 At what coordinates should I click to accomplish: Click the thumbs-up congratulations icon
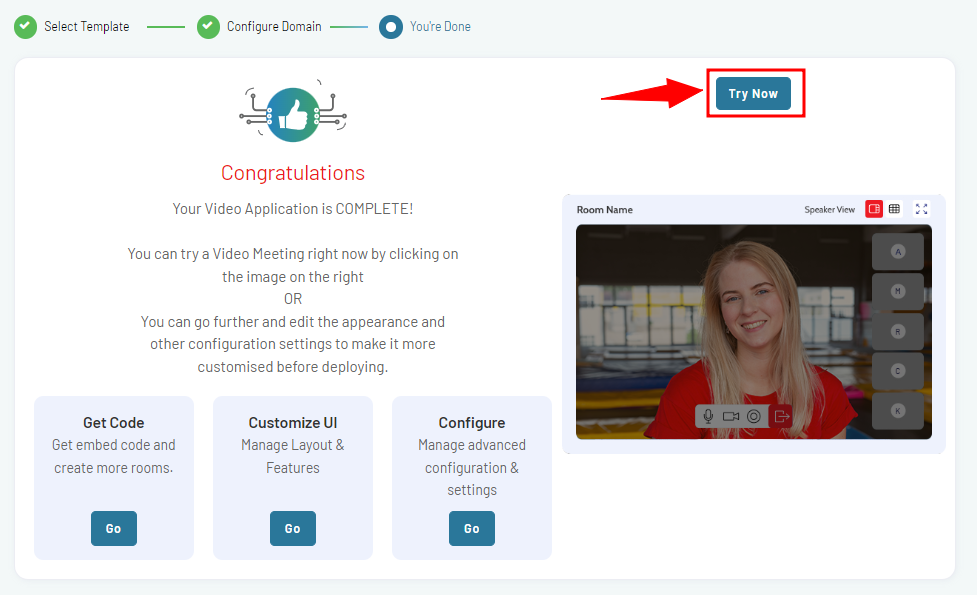click(x=293, y=115)
